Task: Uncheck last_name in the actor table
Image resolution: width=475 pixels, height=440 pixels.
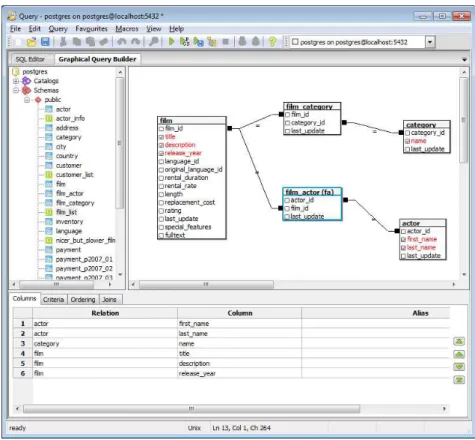Action: [x=403, y=248]
